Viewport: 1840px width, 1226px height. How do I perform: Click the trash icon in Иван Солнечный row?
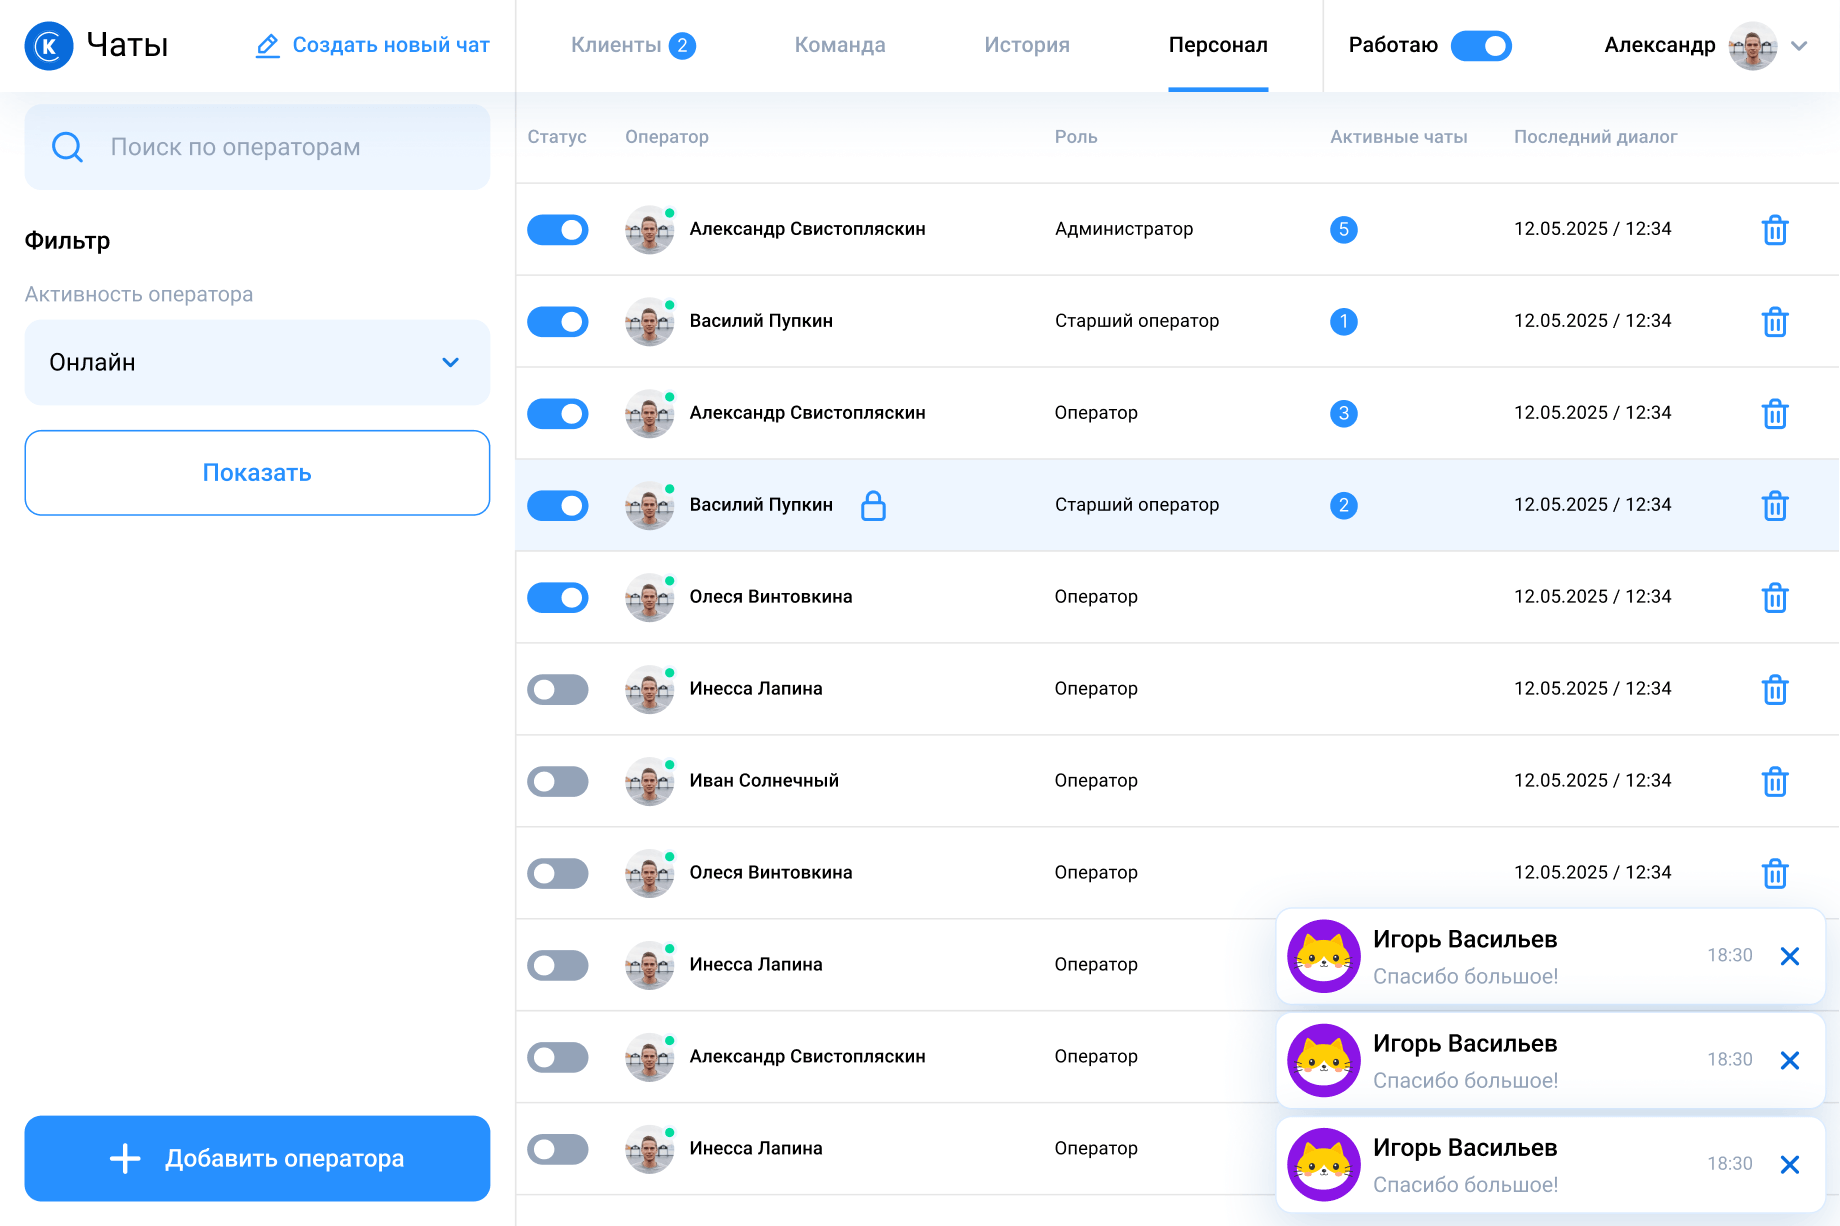(1775, 782)
